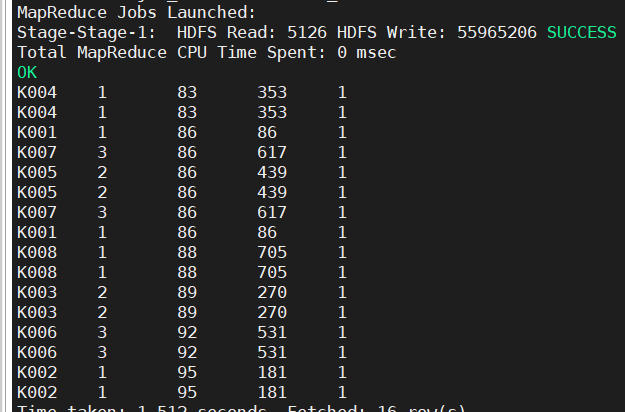This screenshot has width=625, height=412.
Task: Click the HDFS Read value 5126
Action: click(307, 33)
